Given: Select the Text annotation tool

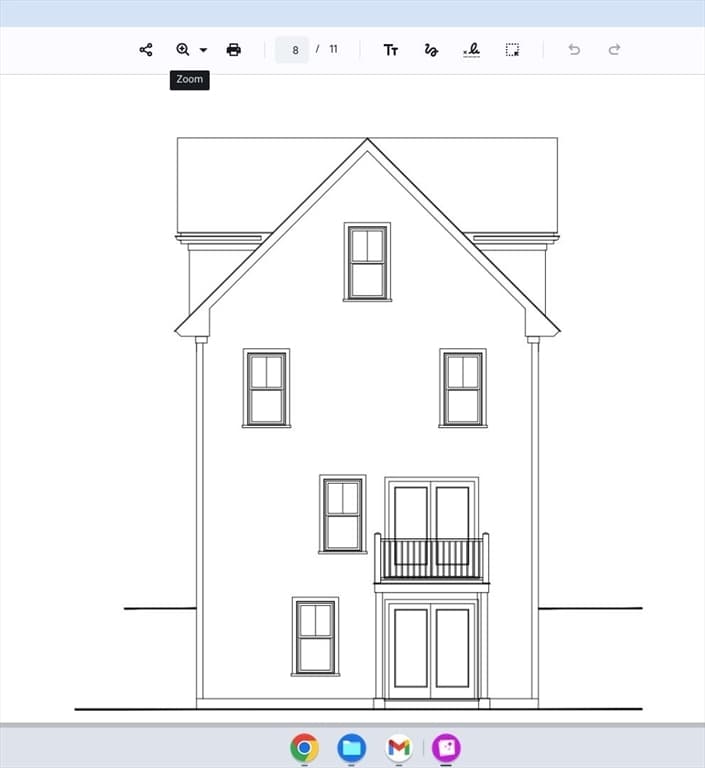Looking at the screenshot, I should [x=390, y=50].
